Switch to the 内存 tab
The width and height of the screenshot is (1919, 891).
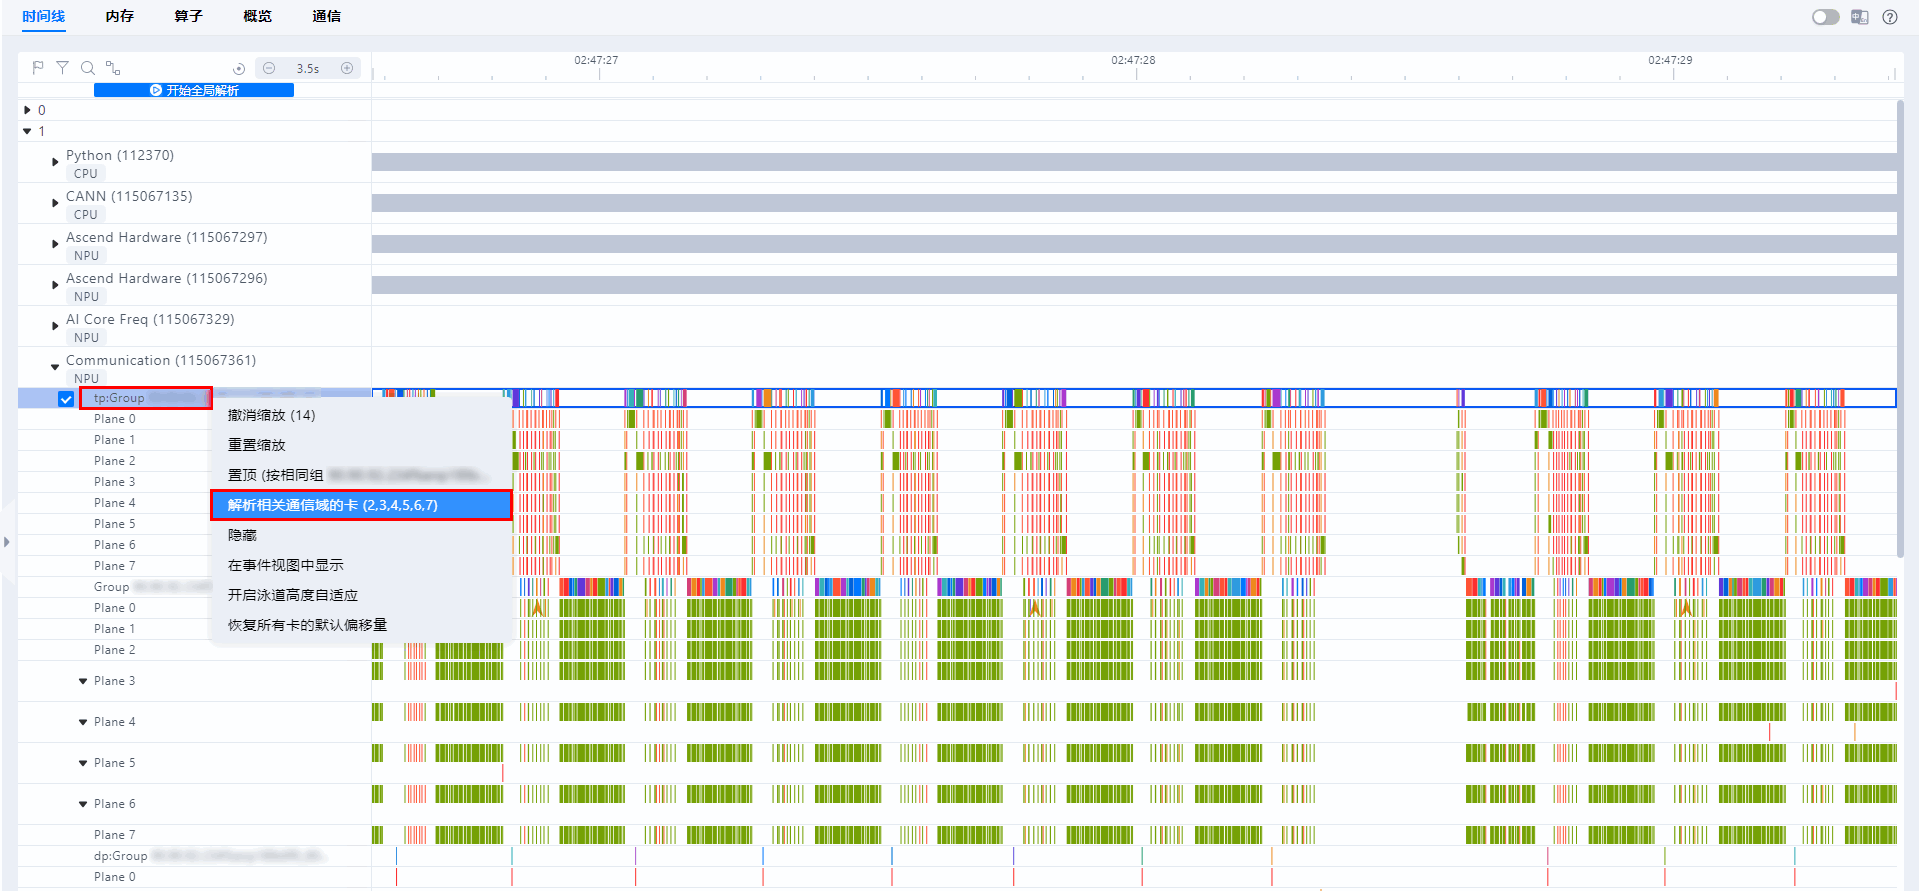[x=119, y=16]
